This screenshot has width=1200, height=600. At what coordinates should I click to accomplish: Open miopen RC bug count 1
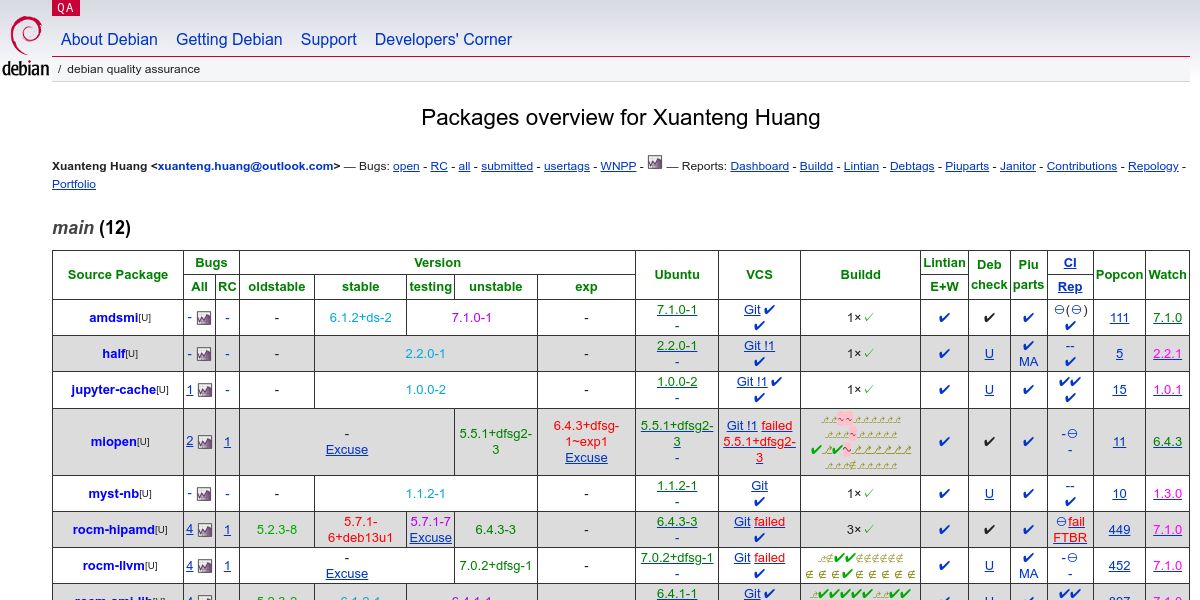[x=227, y=442]
